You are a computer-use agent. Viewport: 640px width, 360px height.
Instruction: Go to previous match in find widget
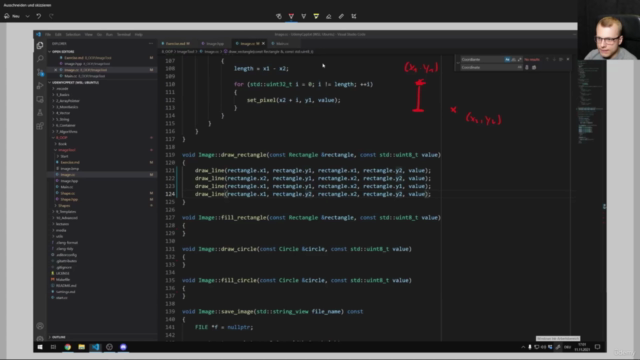point(547,60)
